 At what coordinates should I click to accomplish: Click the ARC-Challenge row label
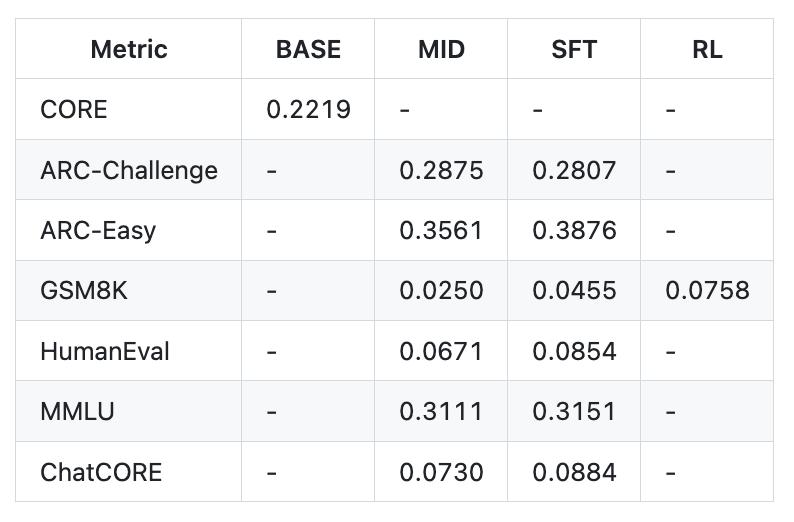coord(128,170)
